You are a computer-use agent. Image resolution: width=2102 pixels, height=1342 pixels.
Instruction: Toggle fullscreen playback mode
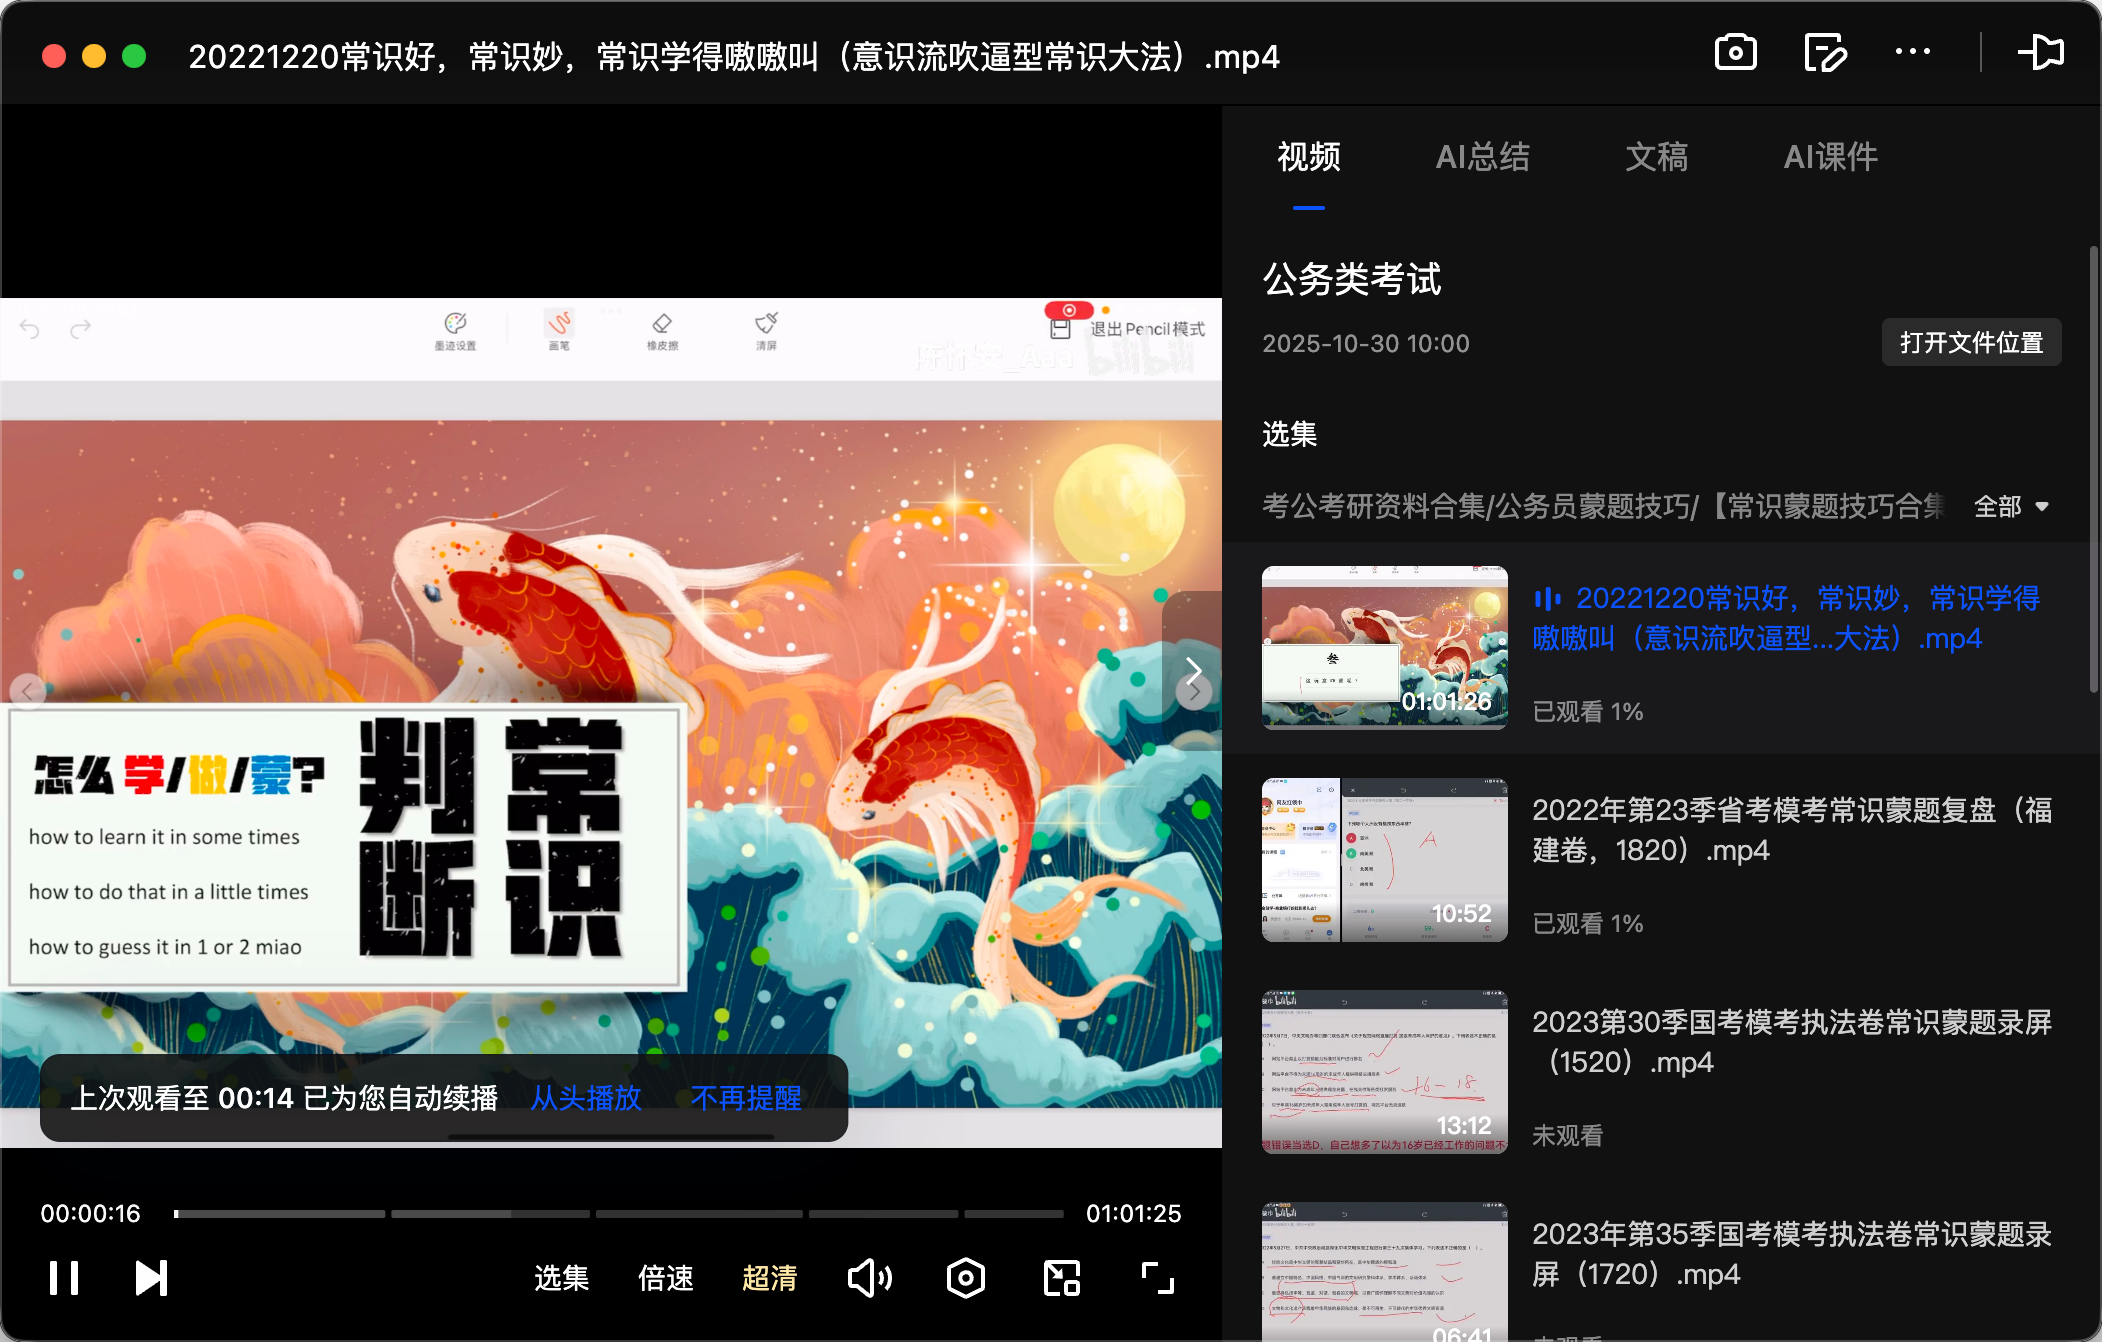[1155, 1277]
